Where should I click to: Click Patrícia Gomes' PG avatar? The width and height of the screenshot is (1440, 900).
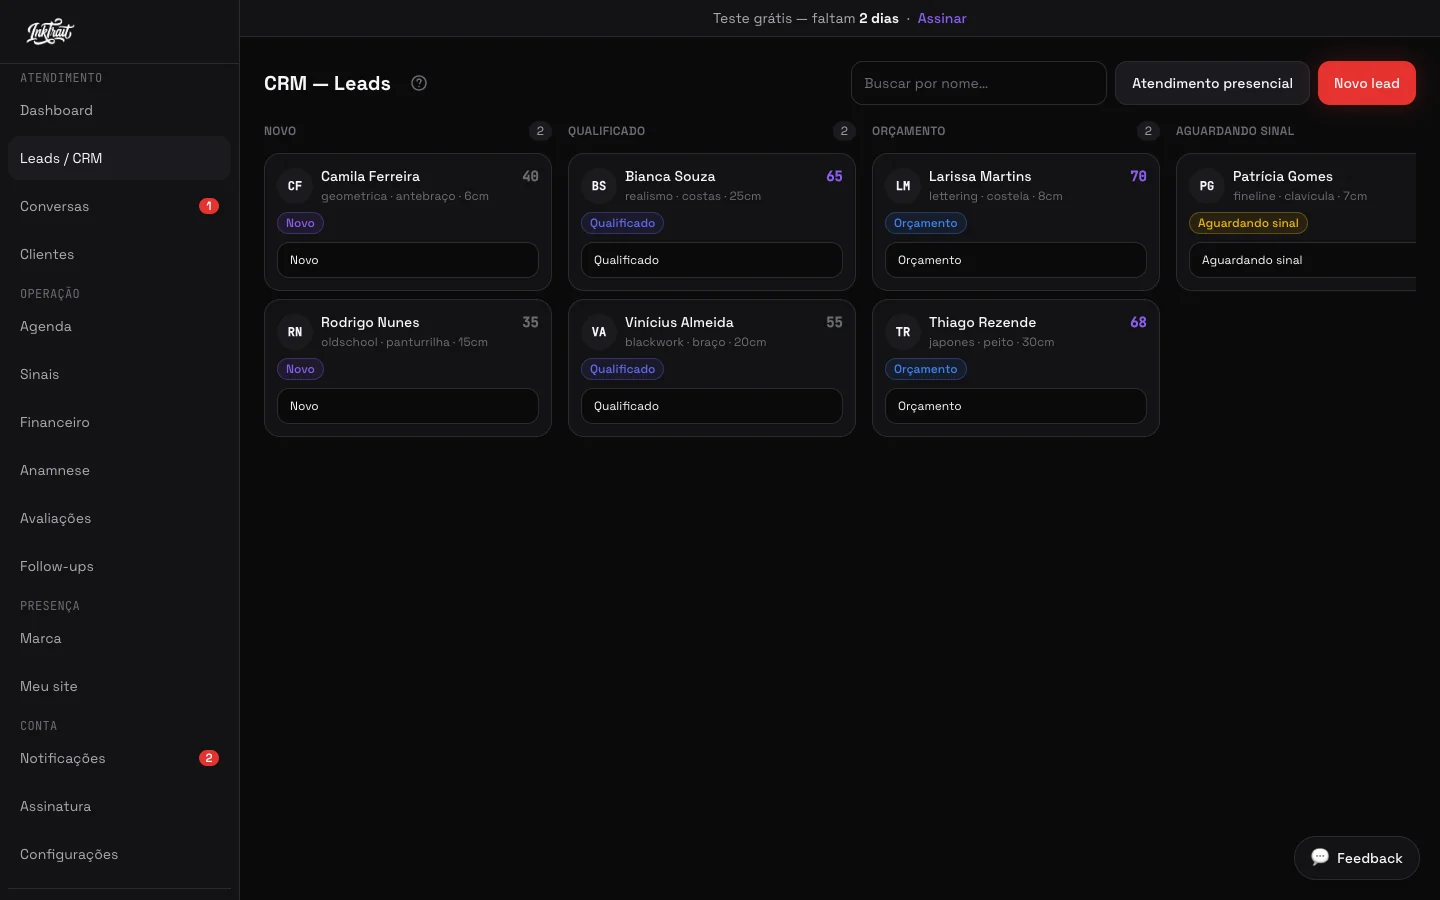click(x=1207, y=186)
